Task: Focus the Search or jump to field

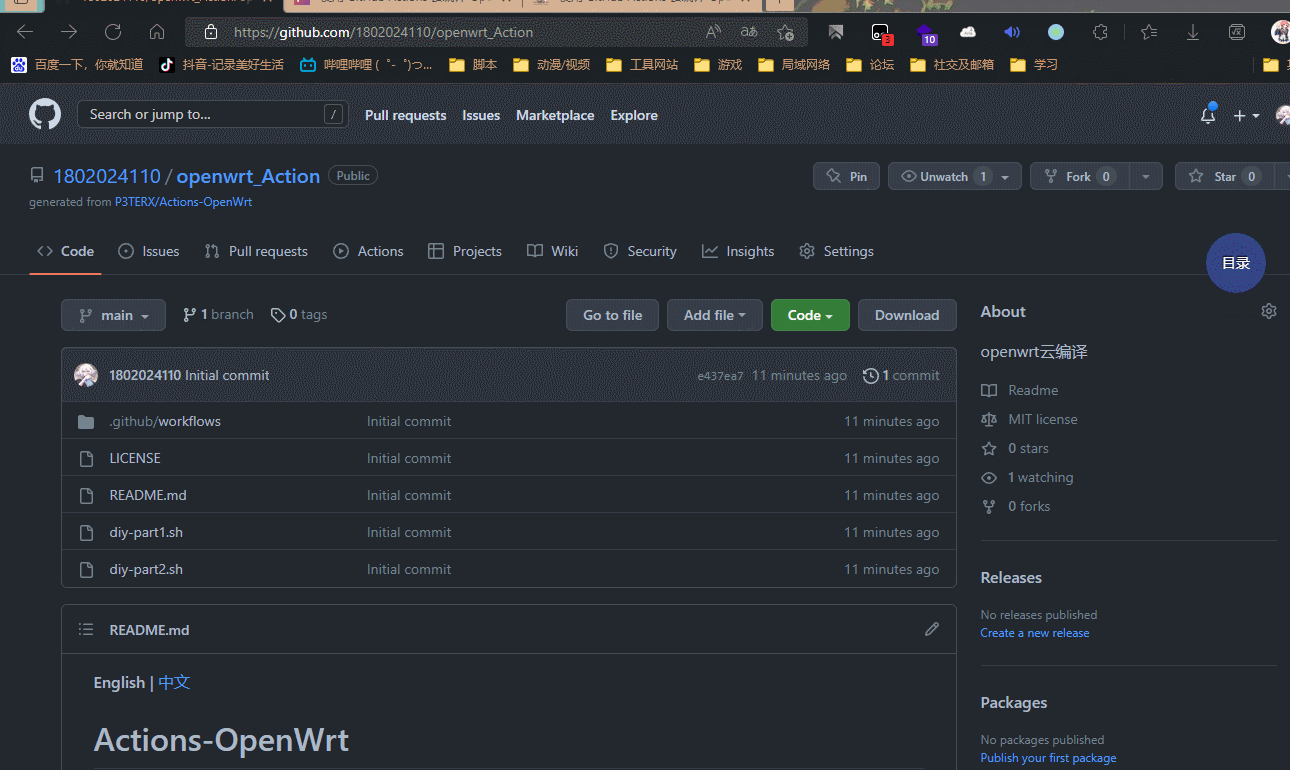Action: [x=212, y=114]
